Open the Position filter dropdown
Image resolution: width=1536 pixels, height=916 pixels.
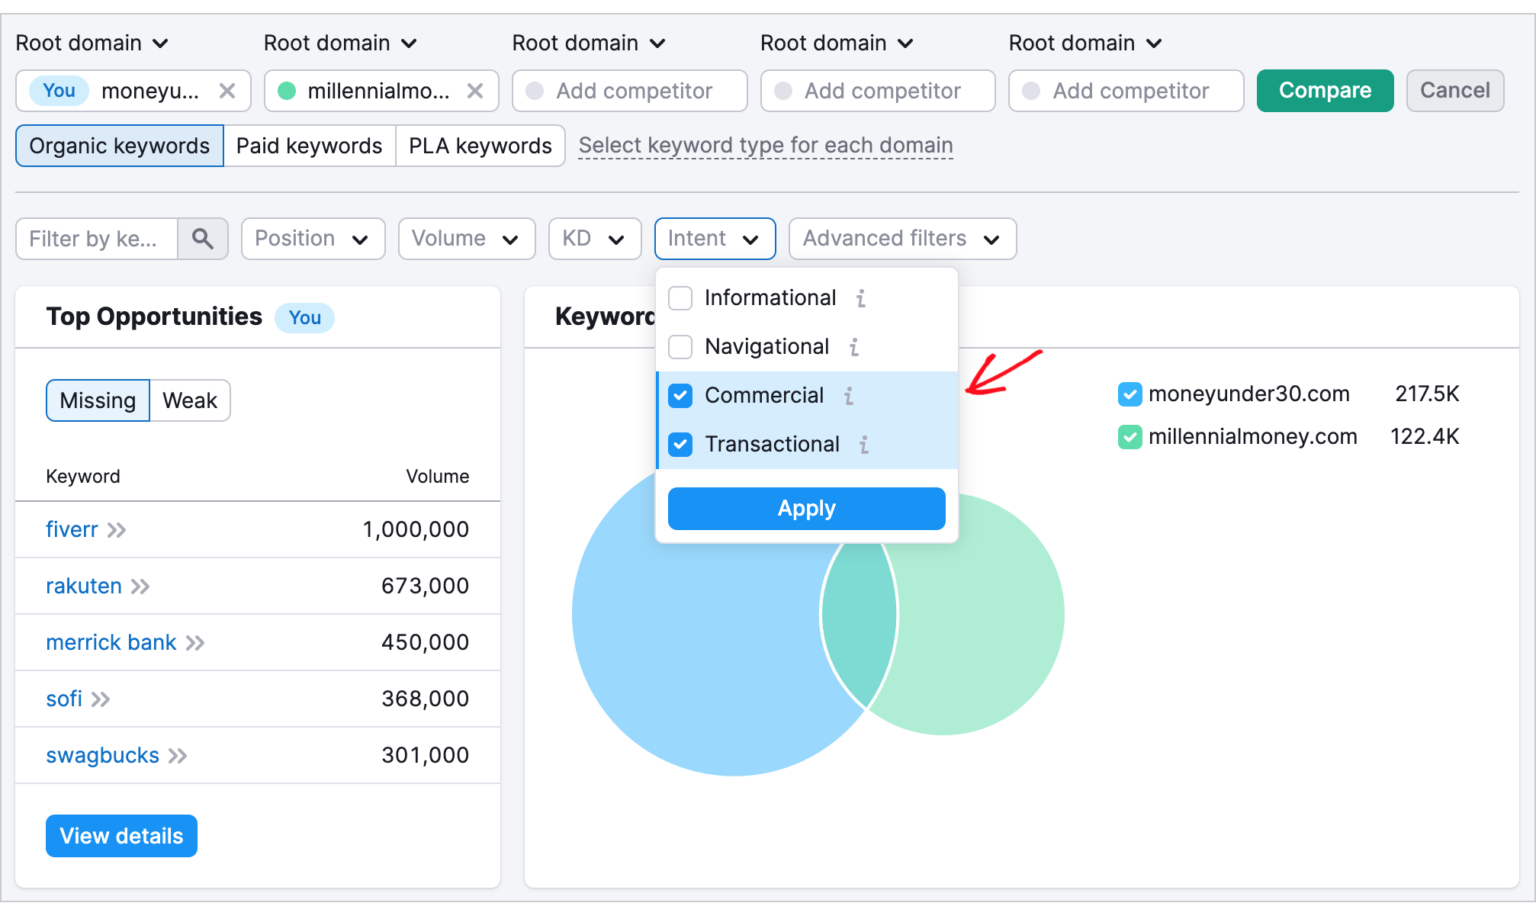[313, 238]
